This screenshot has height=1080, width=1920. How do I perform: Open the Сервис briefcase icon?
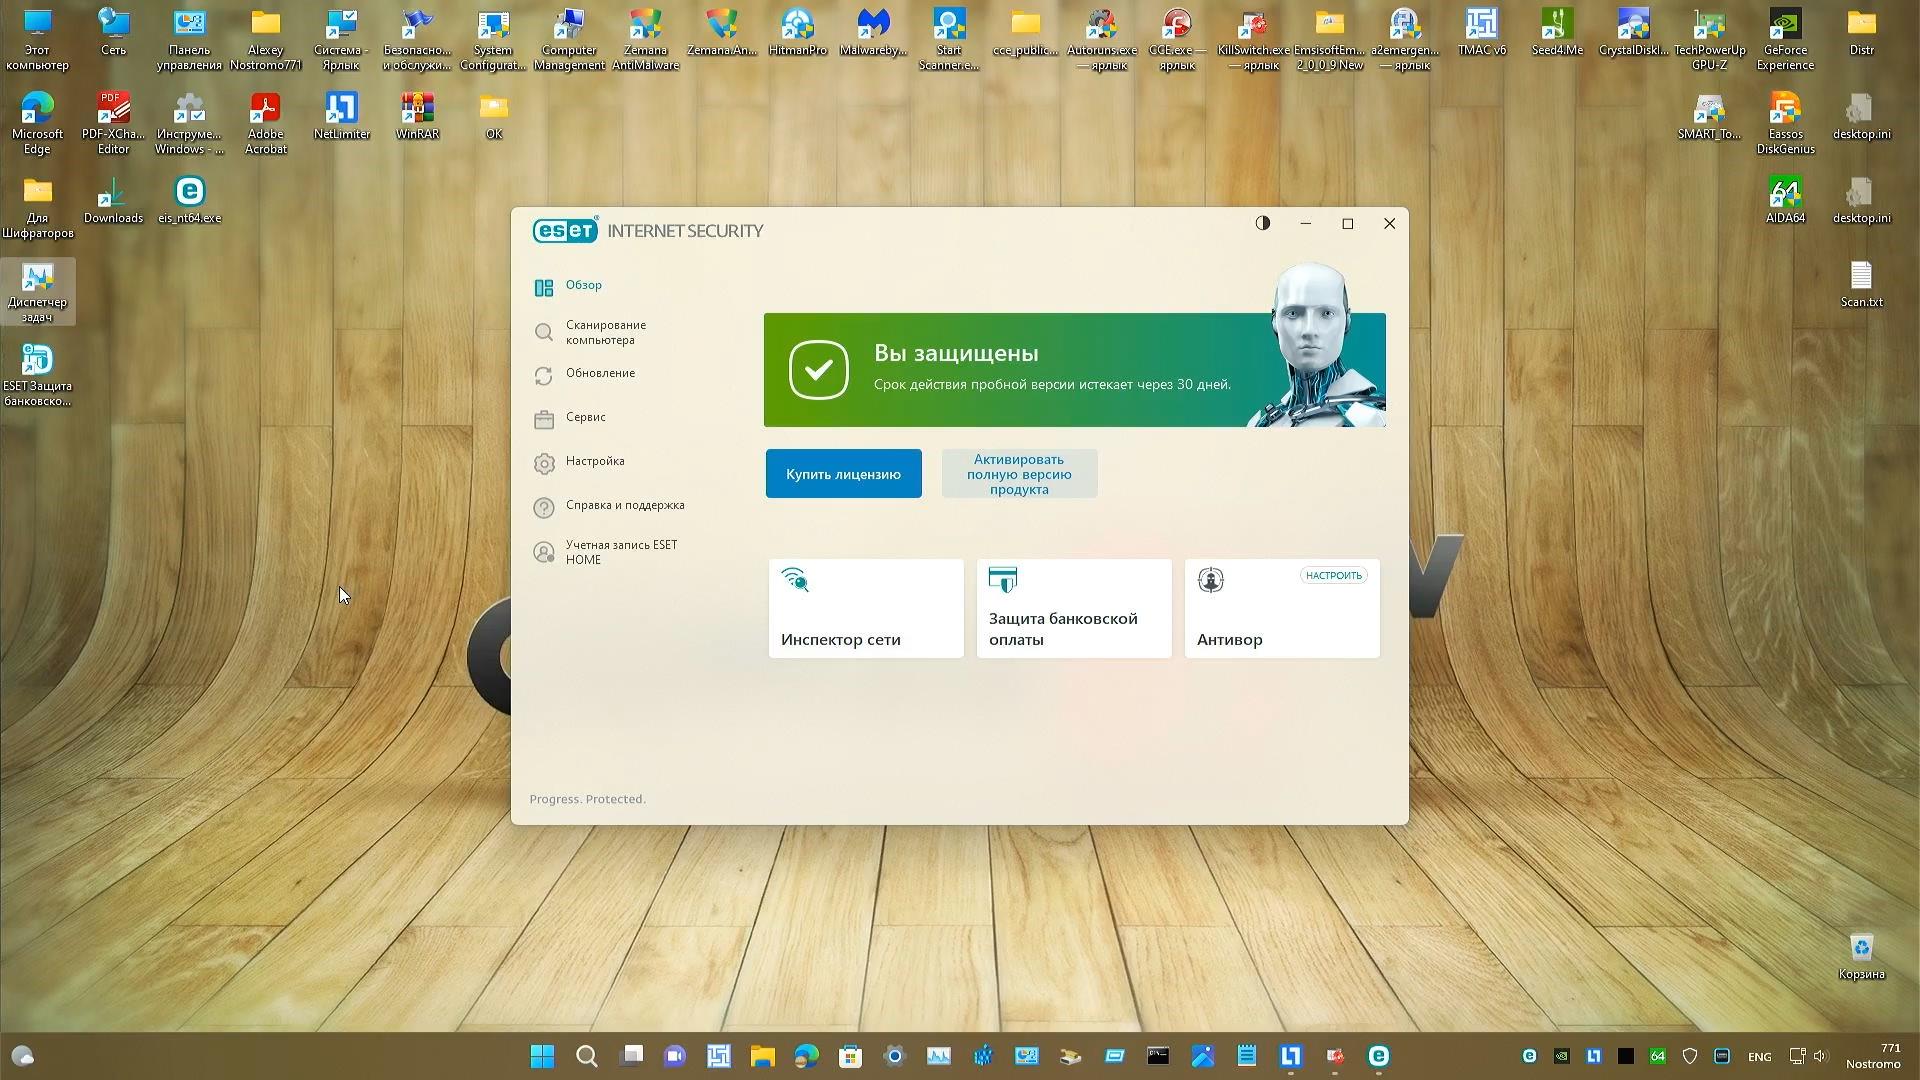click(543, 420)
